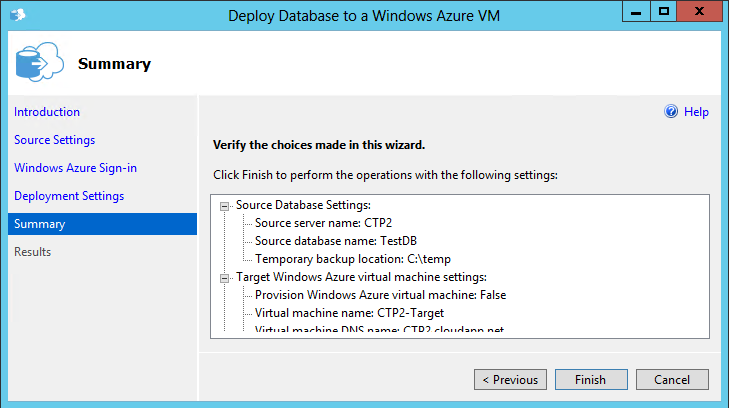Click the blue Help question mark icon
The image size is (729, 408).
click(671, 112)
